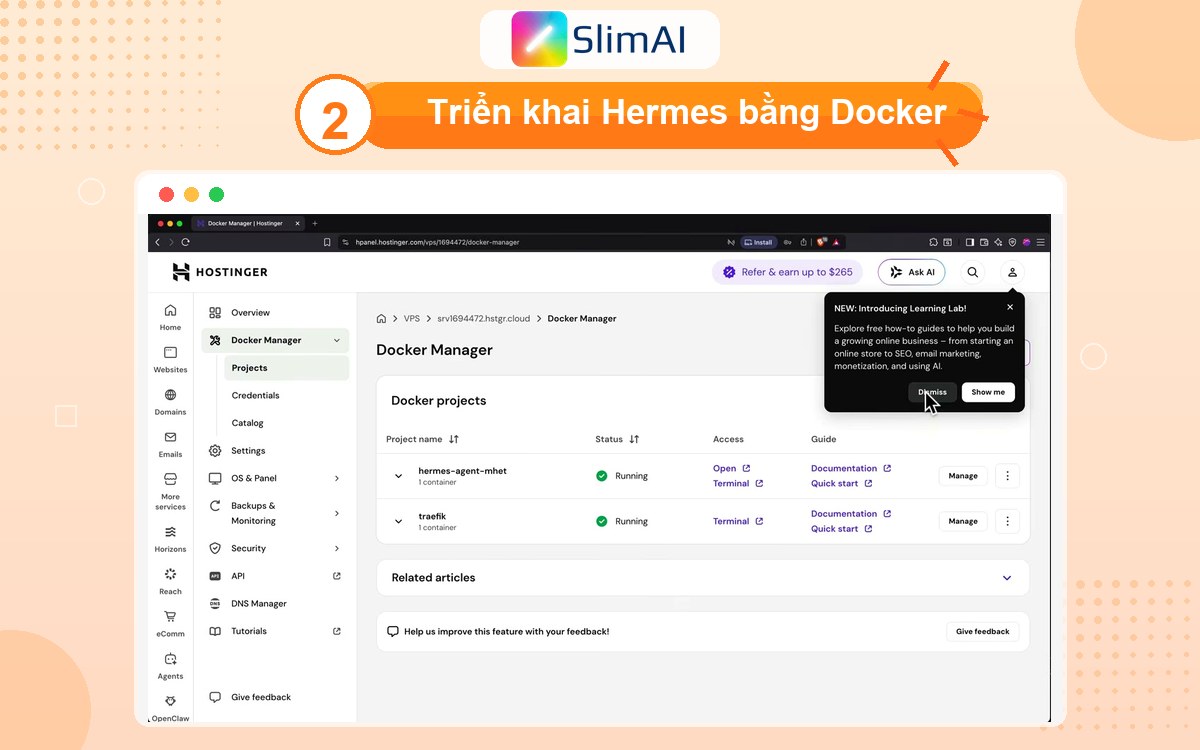
Task: Open the Domains globe icon
Action: pos(170,402)
